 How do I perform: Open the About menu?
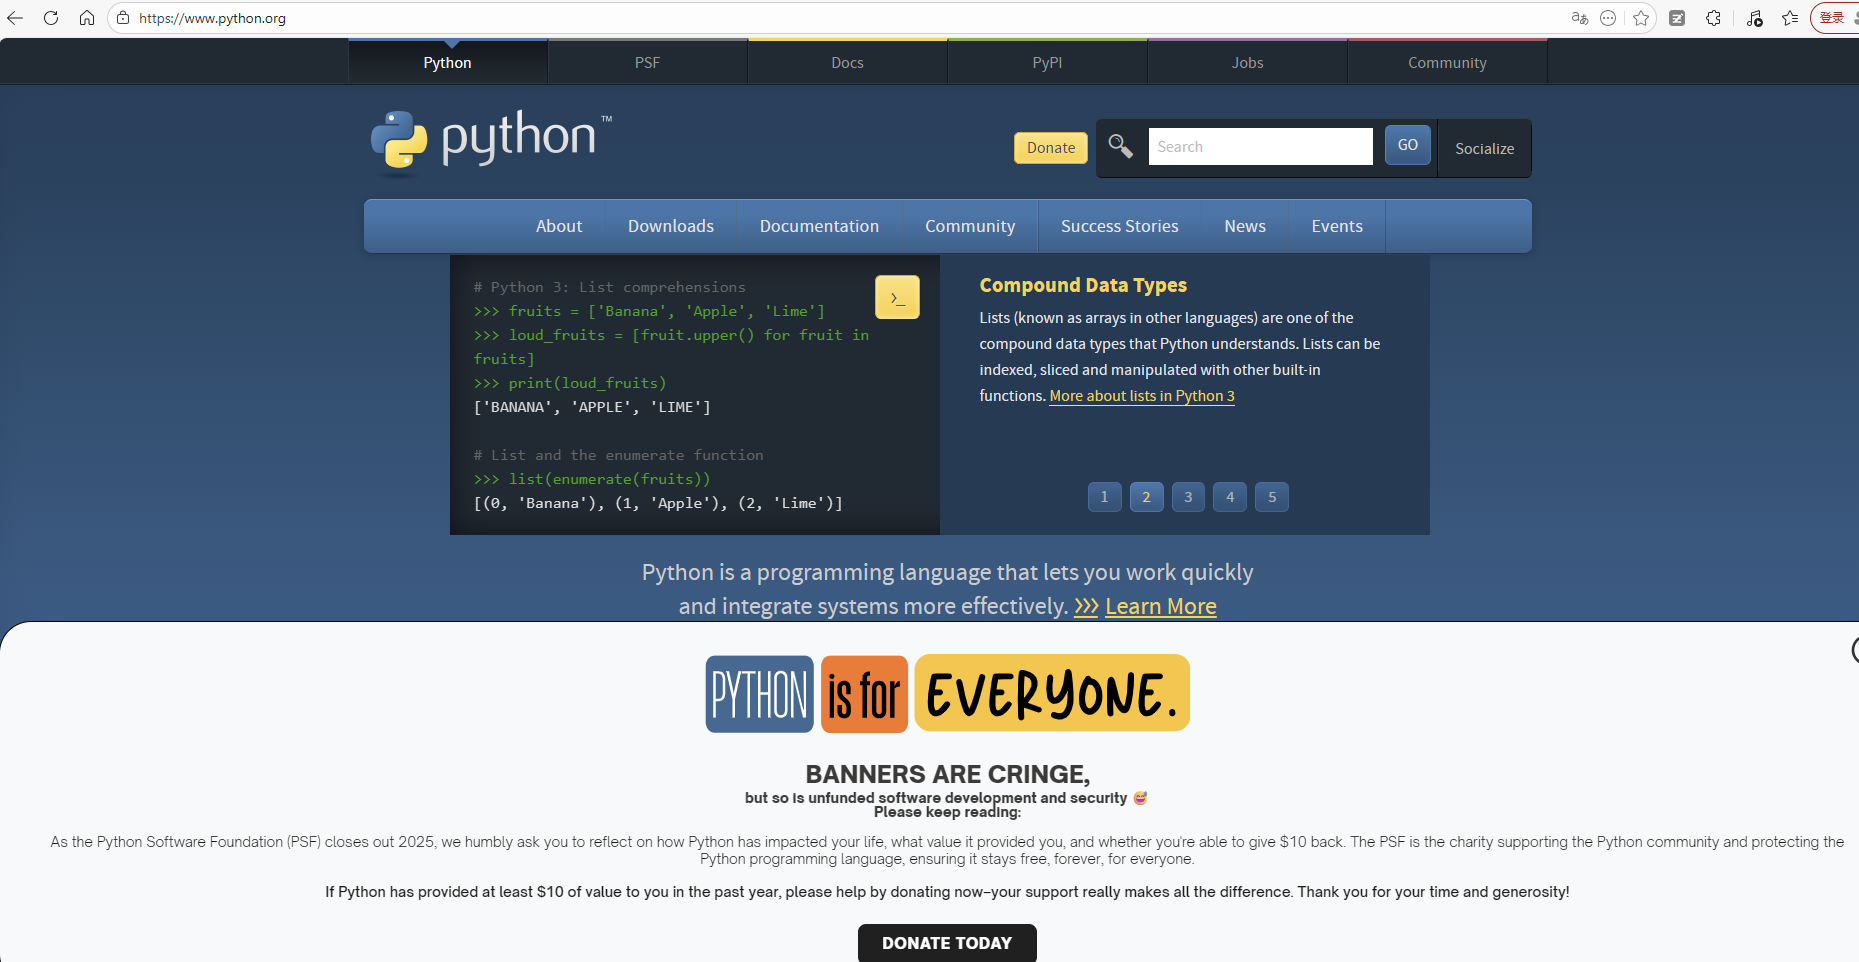tap(559, 226)
